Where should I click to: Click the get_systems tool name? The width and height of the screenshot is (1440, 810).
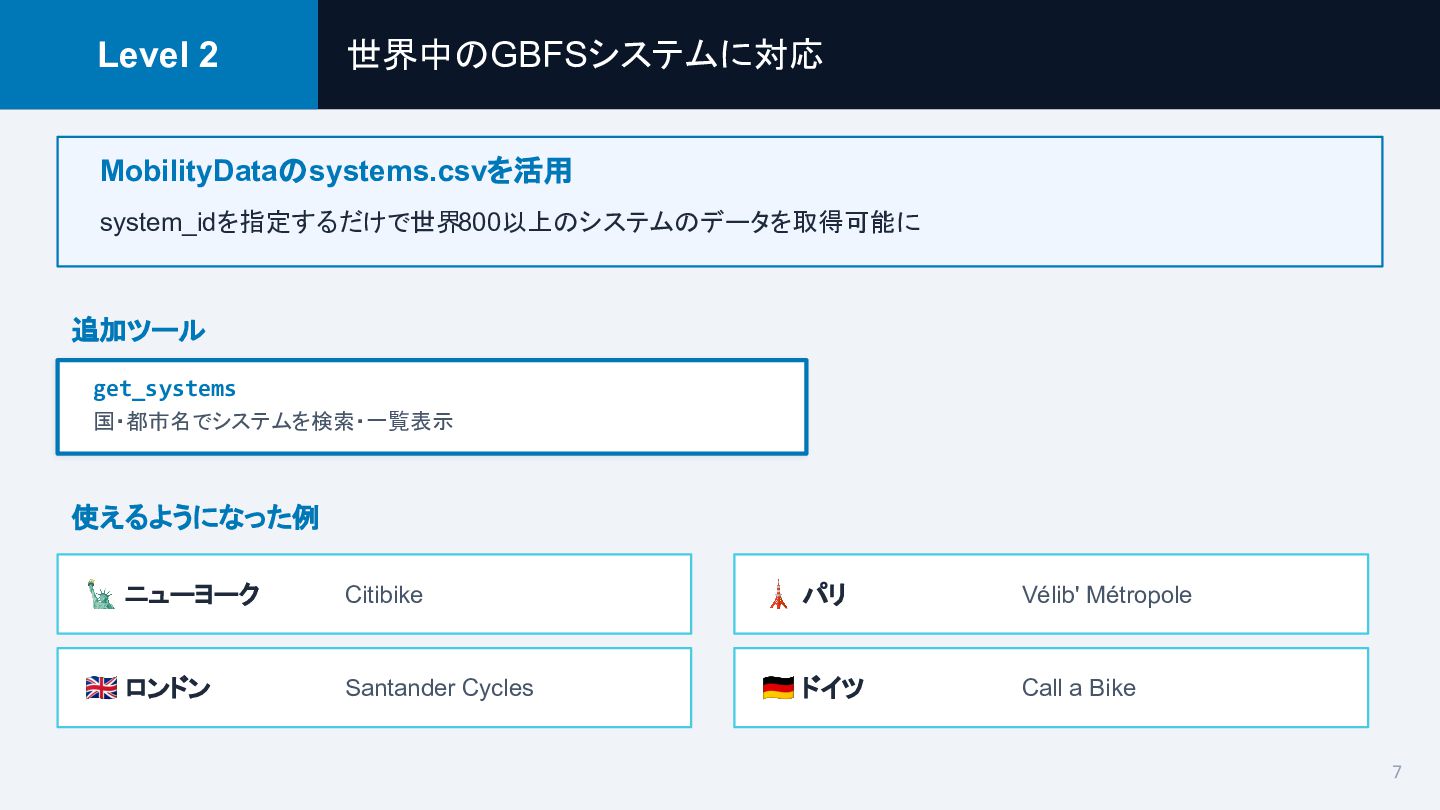click(164, 388)
